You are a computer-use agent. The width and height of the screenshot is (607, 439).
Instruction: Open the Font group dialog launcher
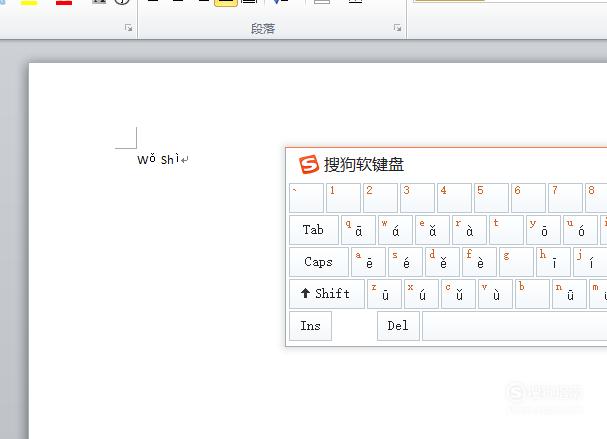[x=129, y=28]
